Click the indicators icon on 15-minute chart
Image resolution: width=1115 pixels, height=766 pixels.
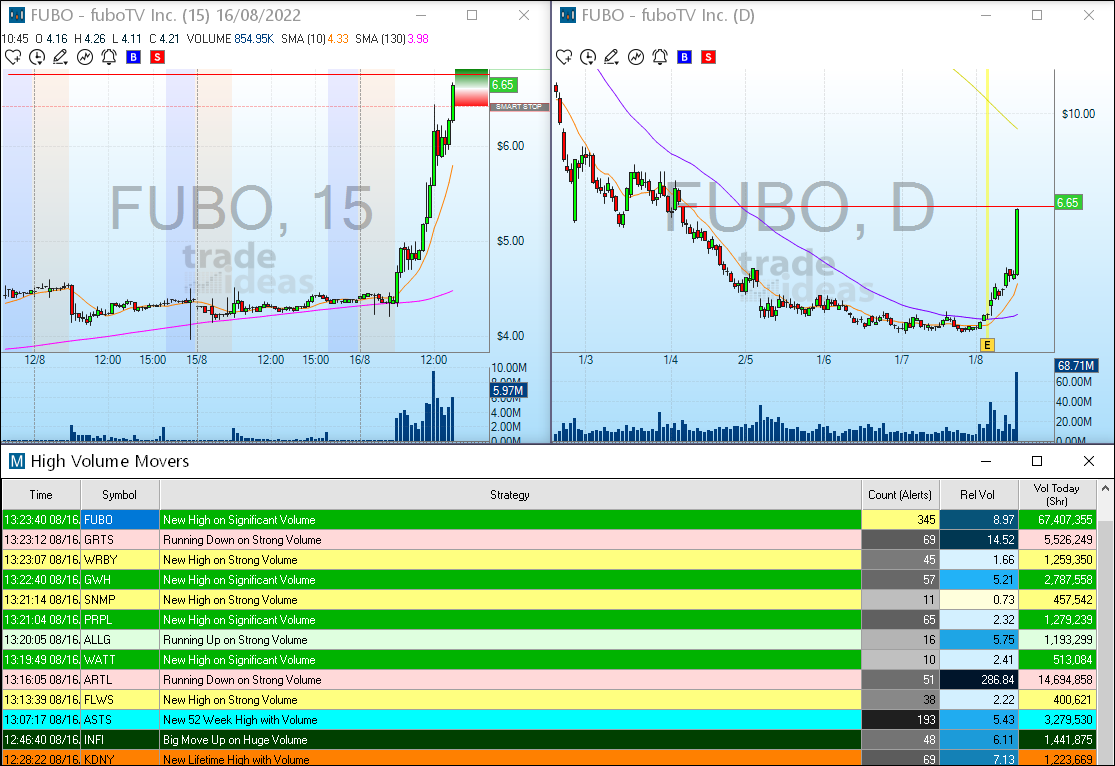point(85,57)
